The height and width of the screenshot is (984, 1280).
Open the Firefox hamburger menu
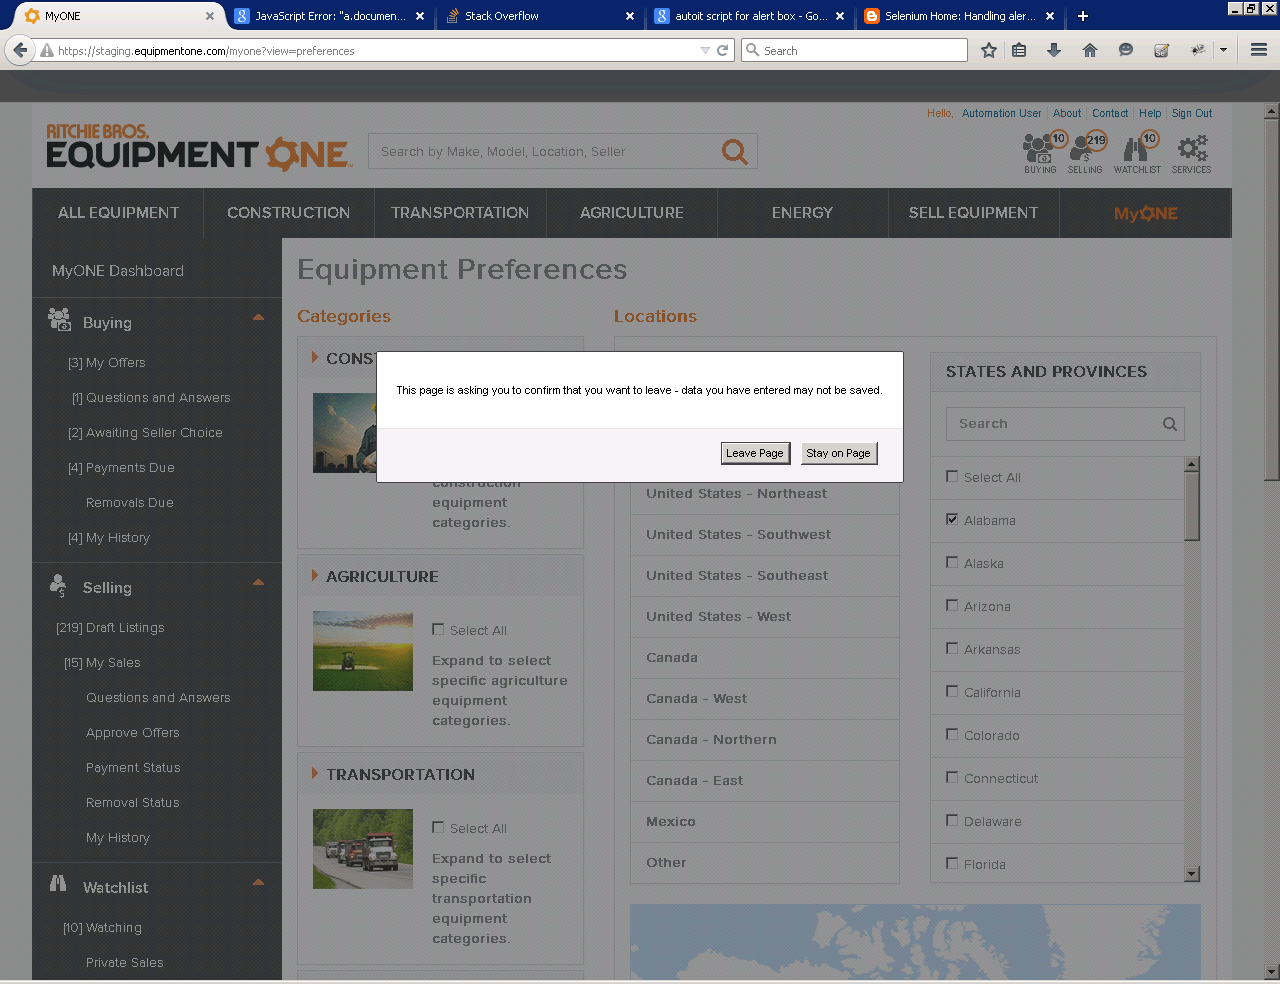pos(1259,50)
